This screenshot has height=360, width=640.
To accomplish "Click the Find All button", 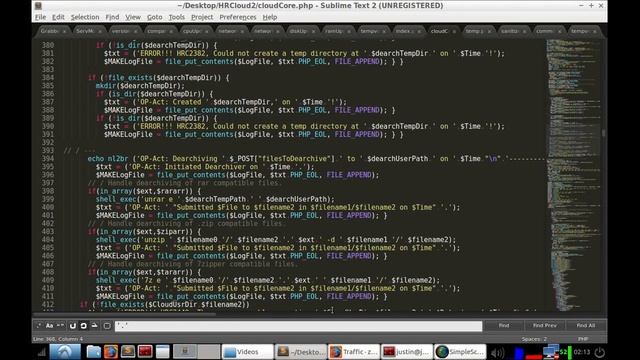I will click(x=585, y=326).
